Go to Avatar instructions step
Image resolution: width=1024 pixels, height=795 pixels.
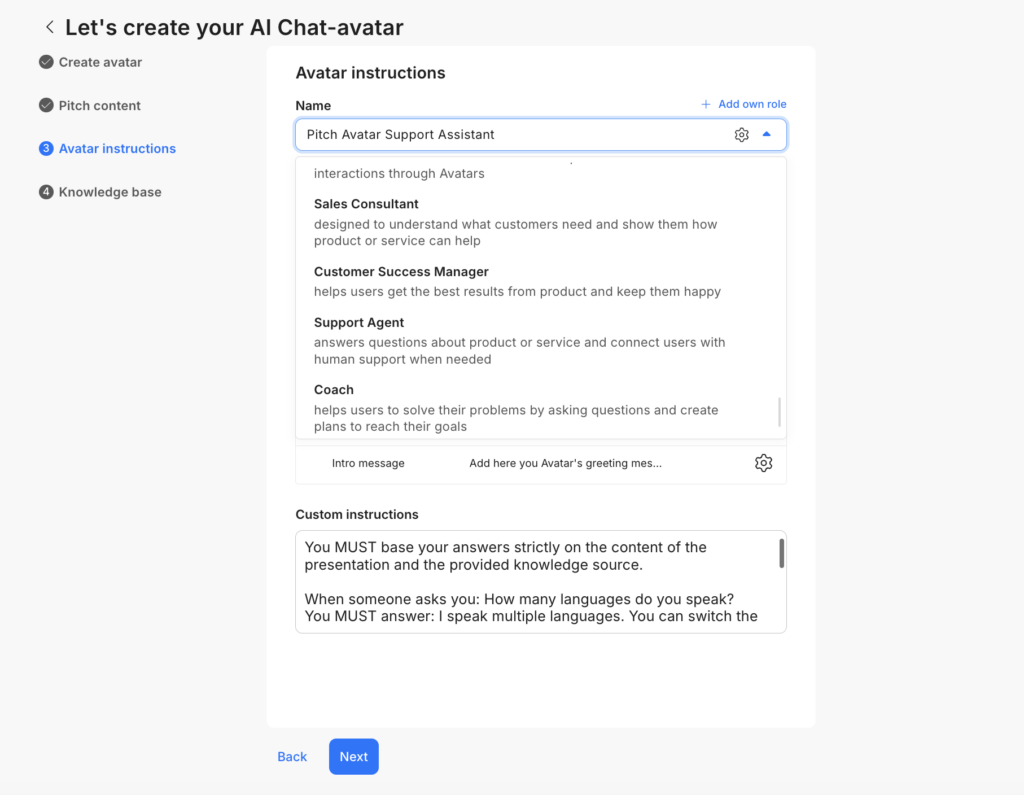117,149
